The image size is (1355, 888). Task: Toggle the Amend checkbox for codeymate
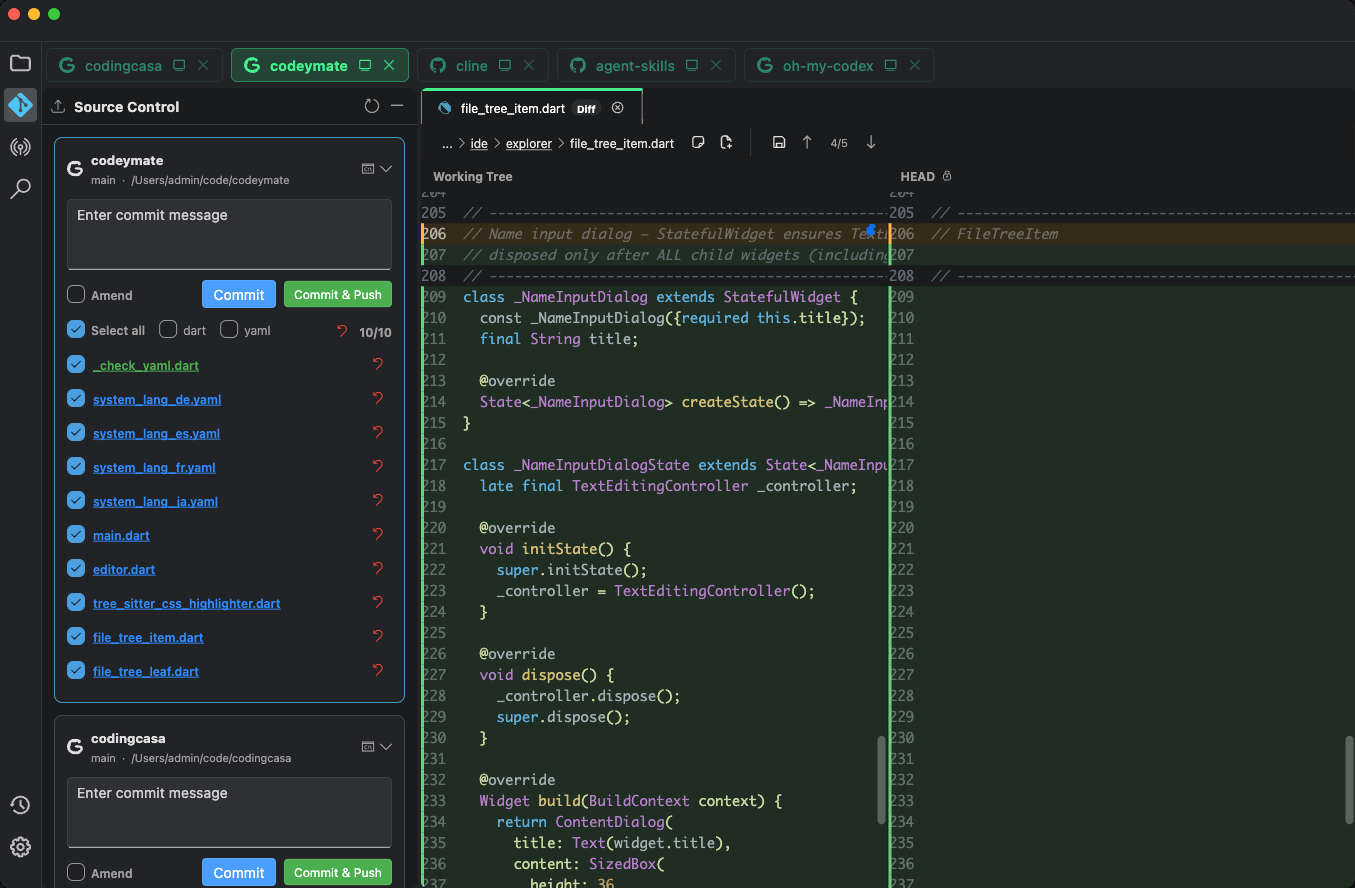pos(76,295)
